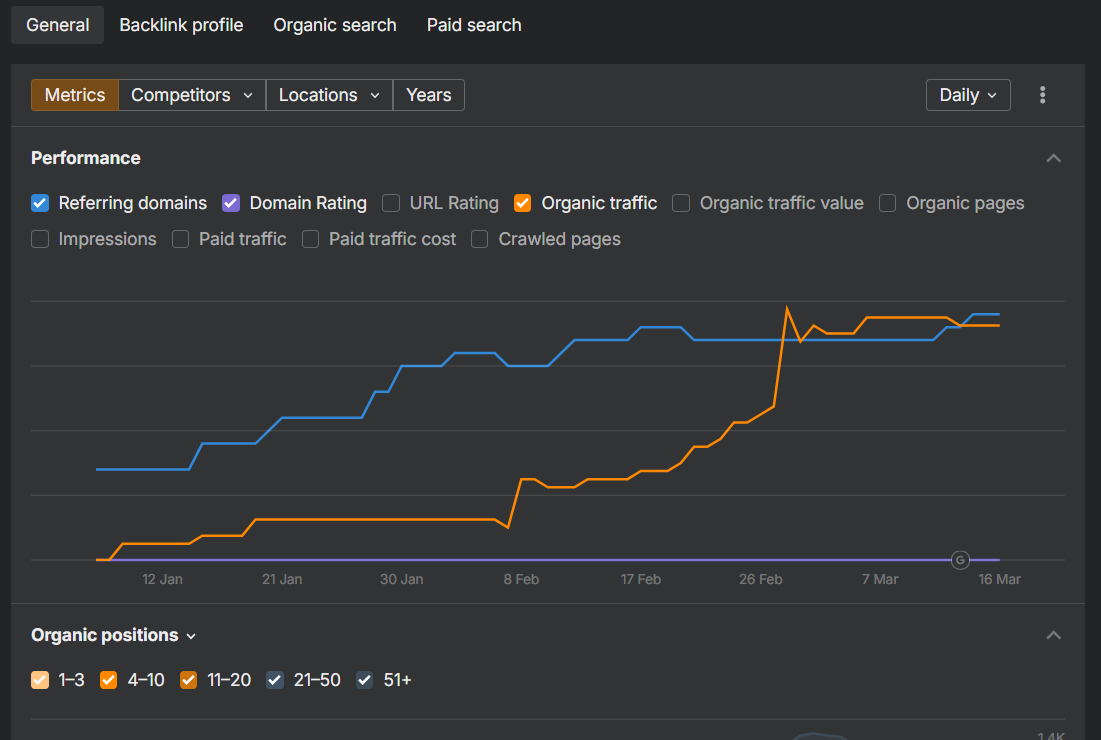Image resolution: width=1101 pixels, height=740 pixels.
Task: Click the Google update marker on chart
Action: point(960,560)
